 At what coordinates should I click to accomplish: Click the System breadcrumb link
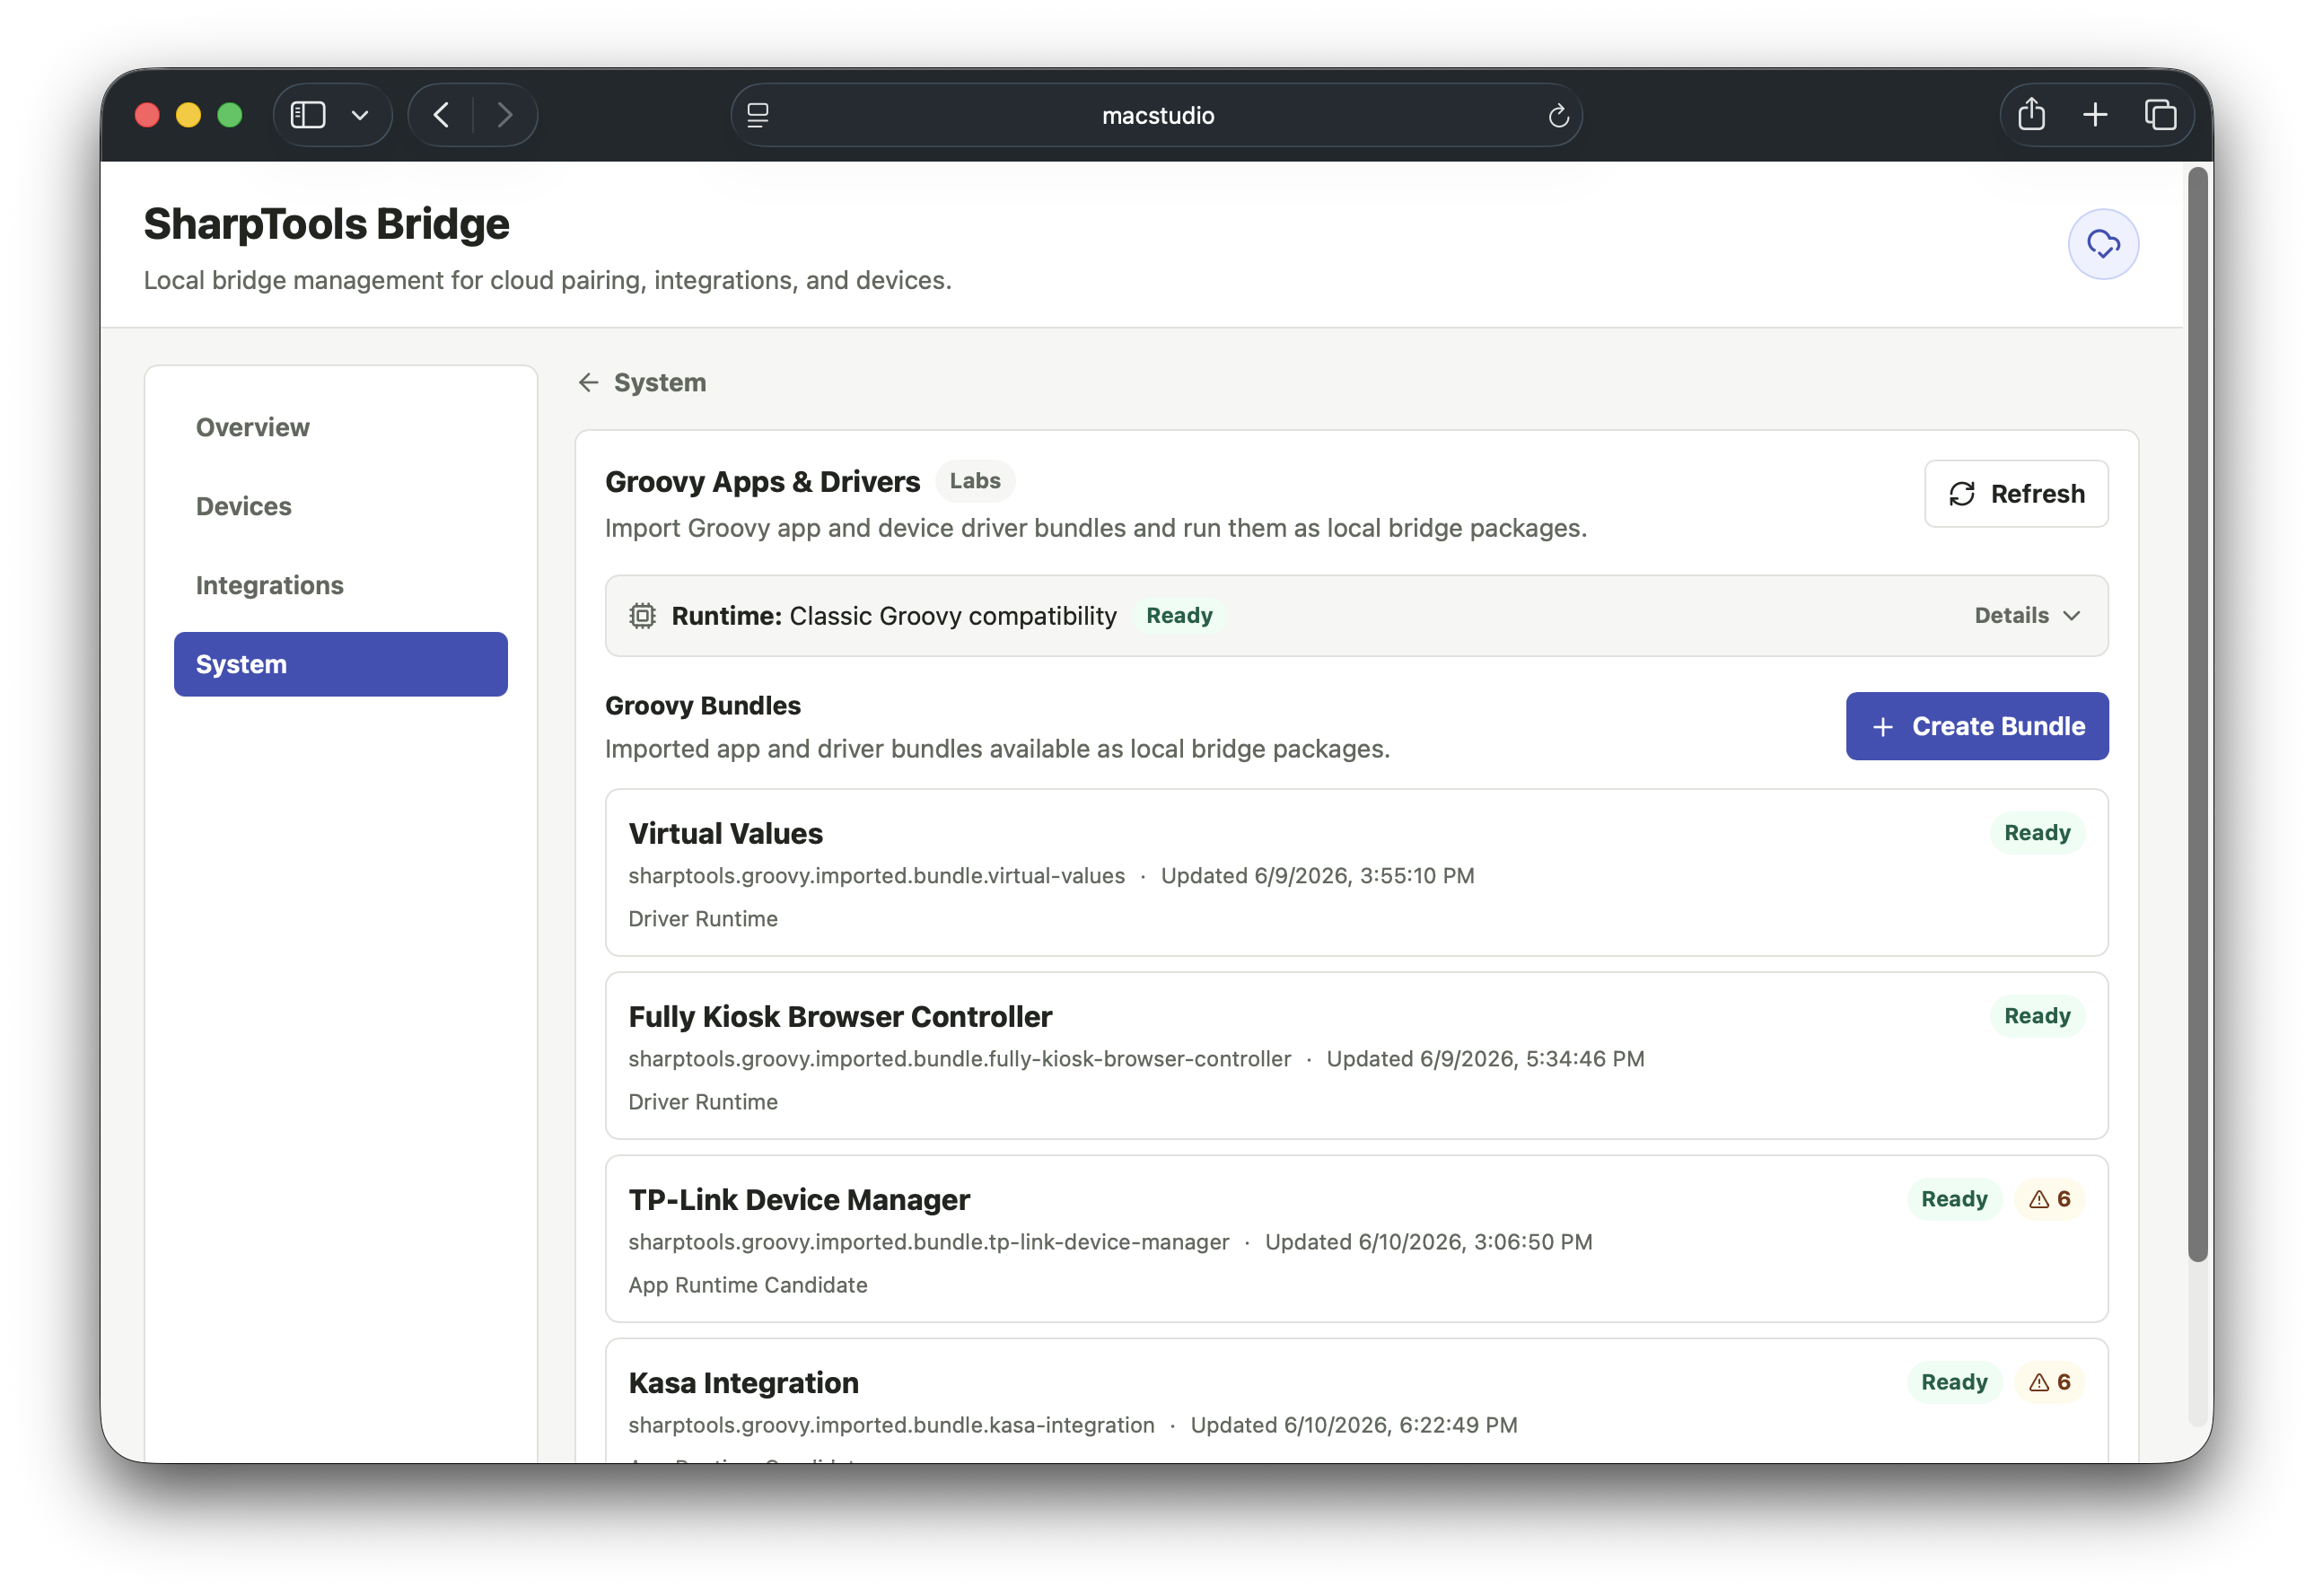pos(659,382)
